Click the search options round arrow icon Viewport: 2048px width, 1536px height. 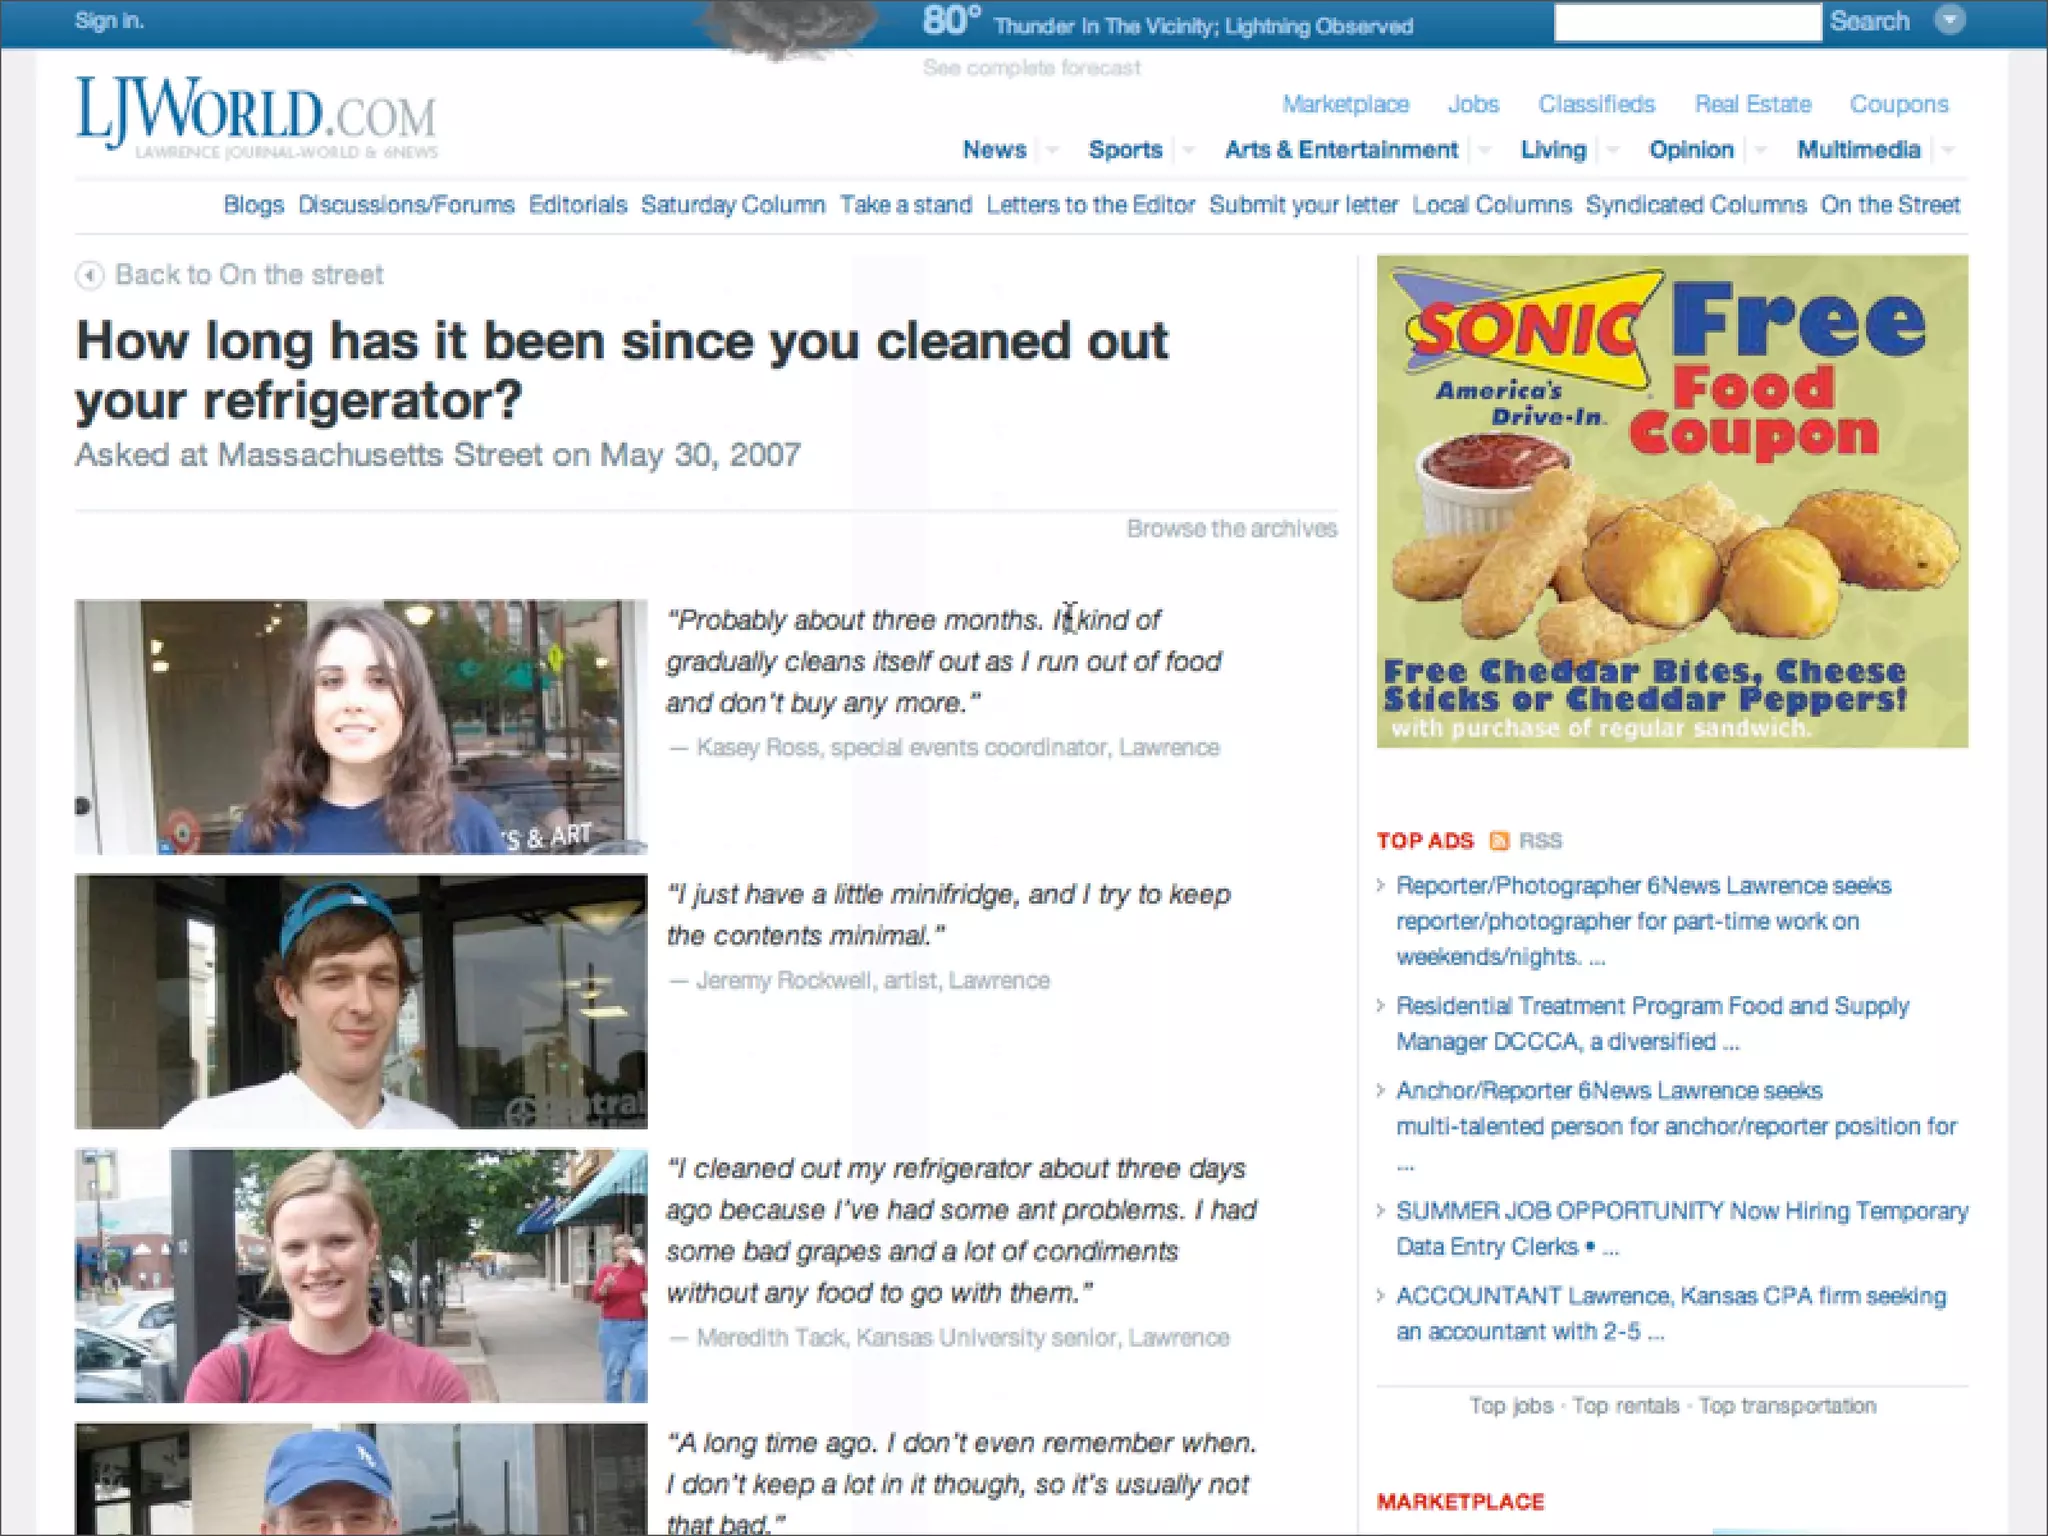tap(1949, 21)
